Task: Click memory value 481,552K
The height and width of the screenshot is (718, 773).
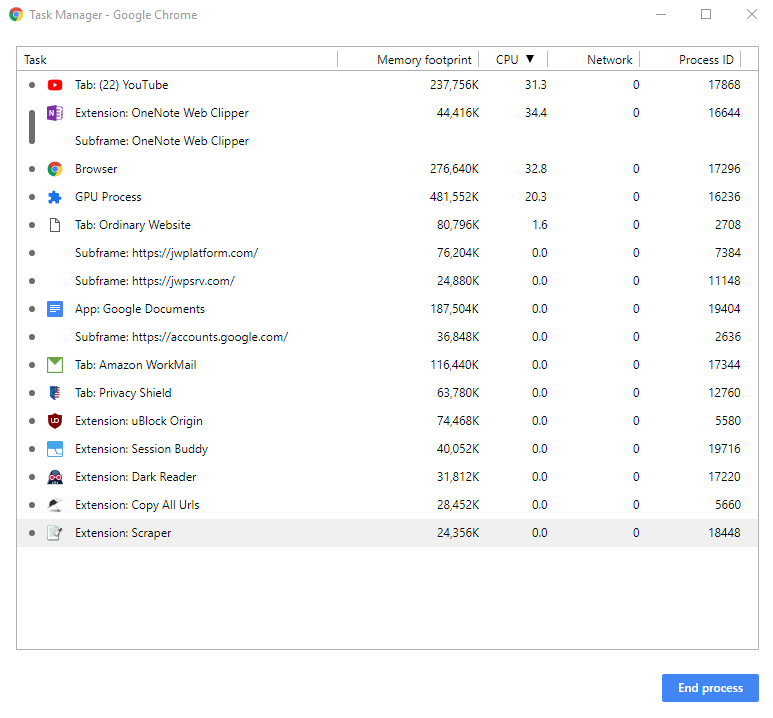Action: [x=454, y=197]
